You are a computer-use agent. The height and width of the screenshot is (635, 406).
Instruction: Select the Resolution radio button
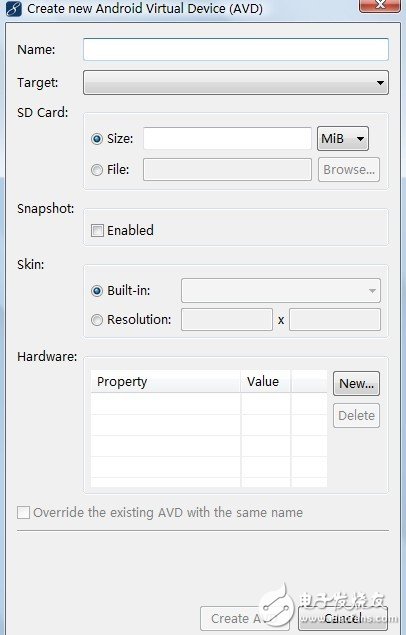97,320
